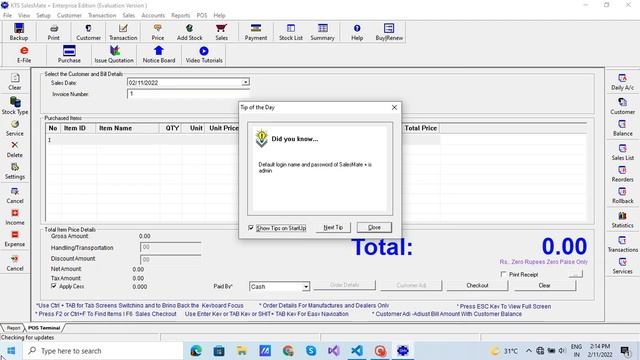Open the Daily A/c icon
Image resolution: width=640 pixels, height=360 pixels.
(x=622, y=82)
